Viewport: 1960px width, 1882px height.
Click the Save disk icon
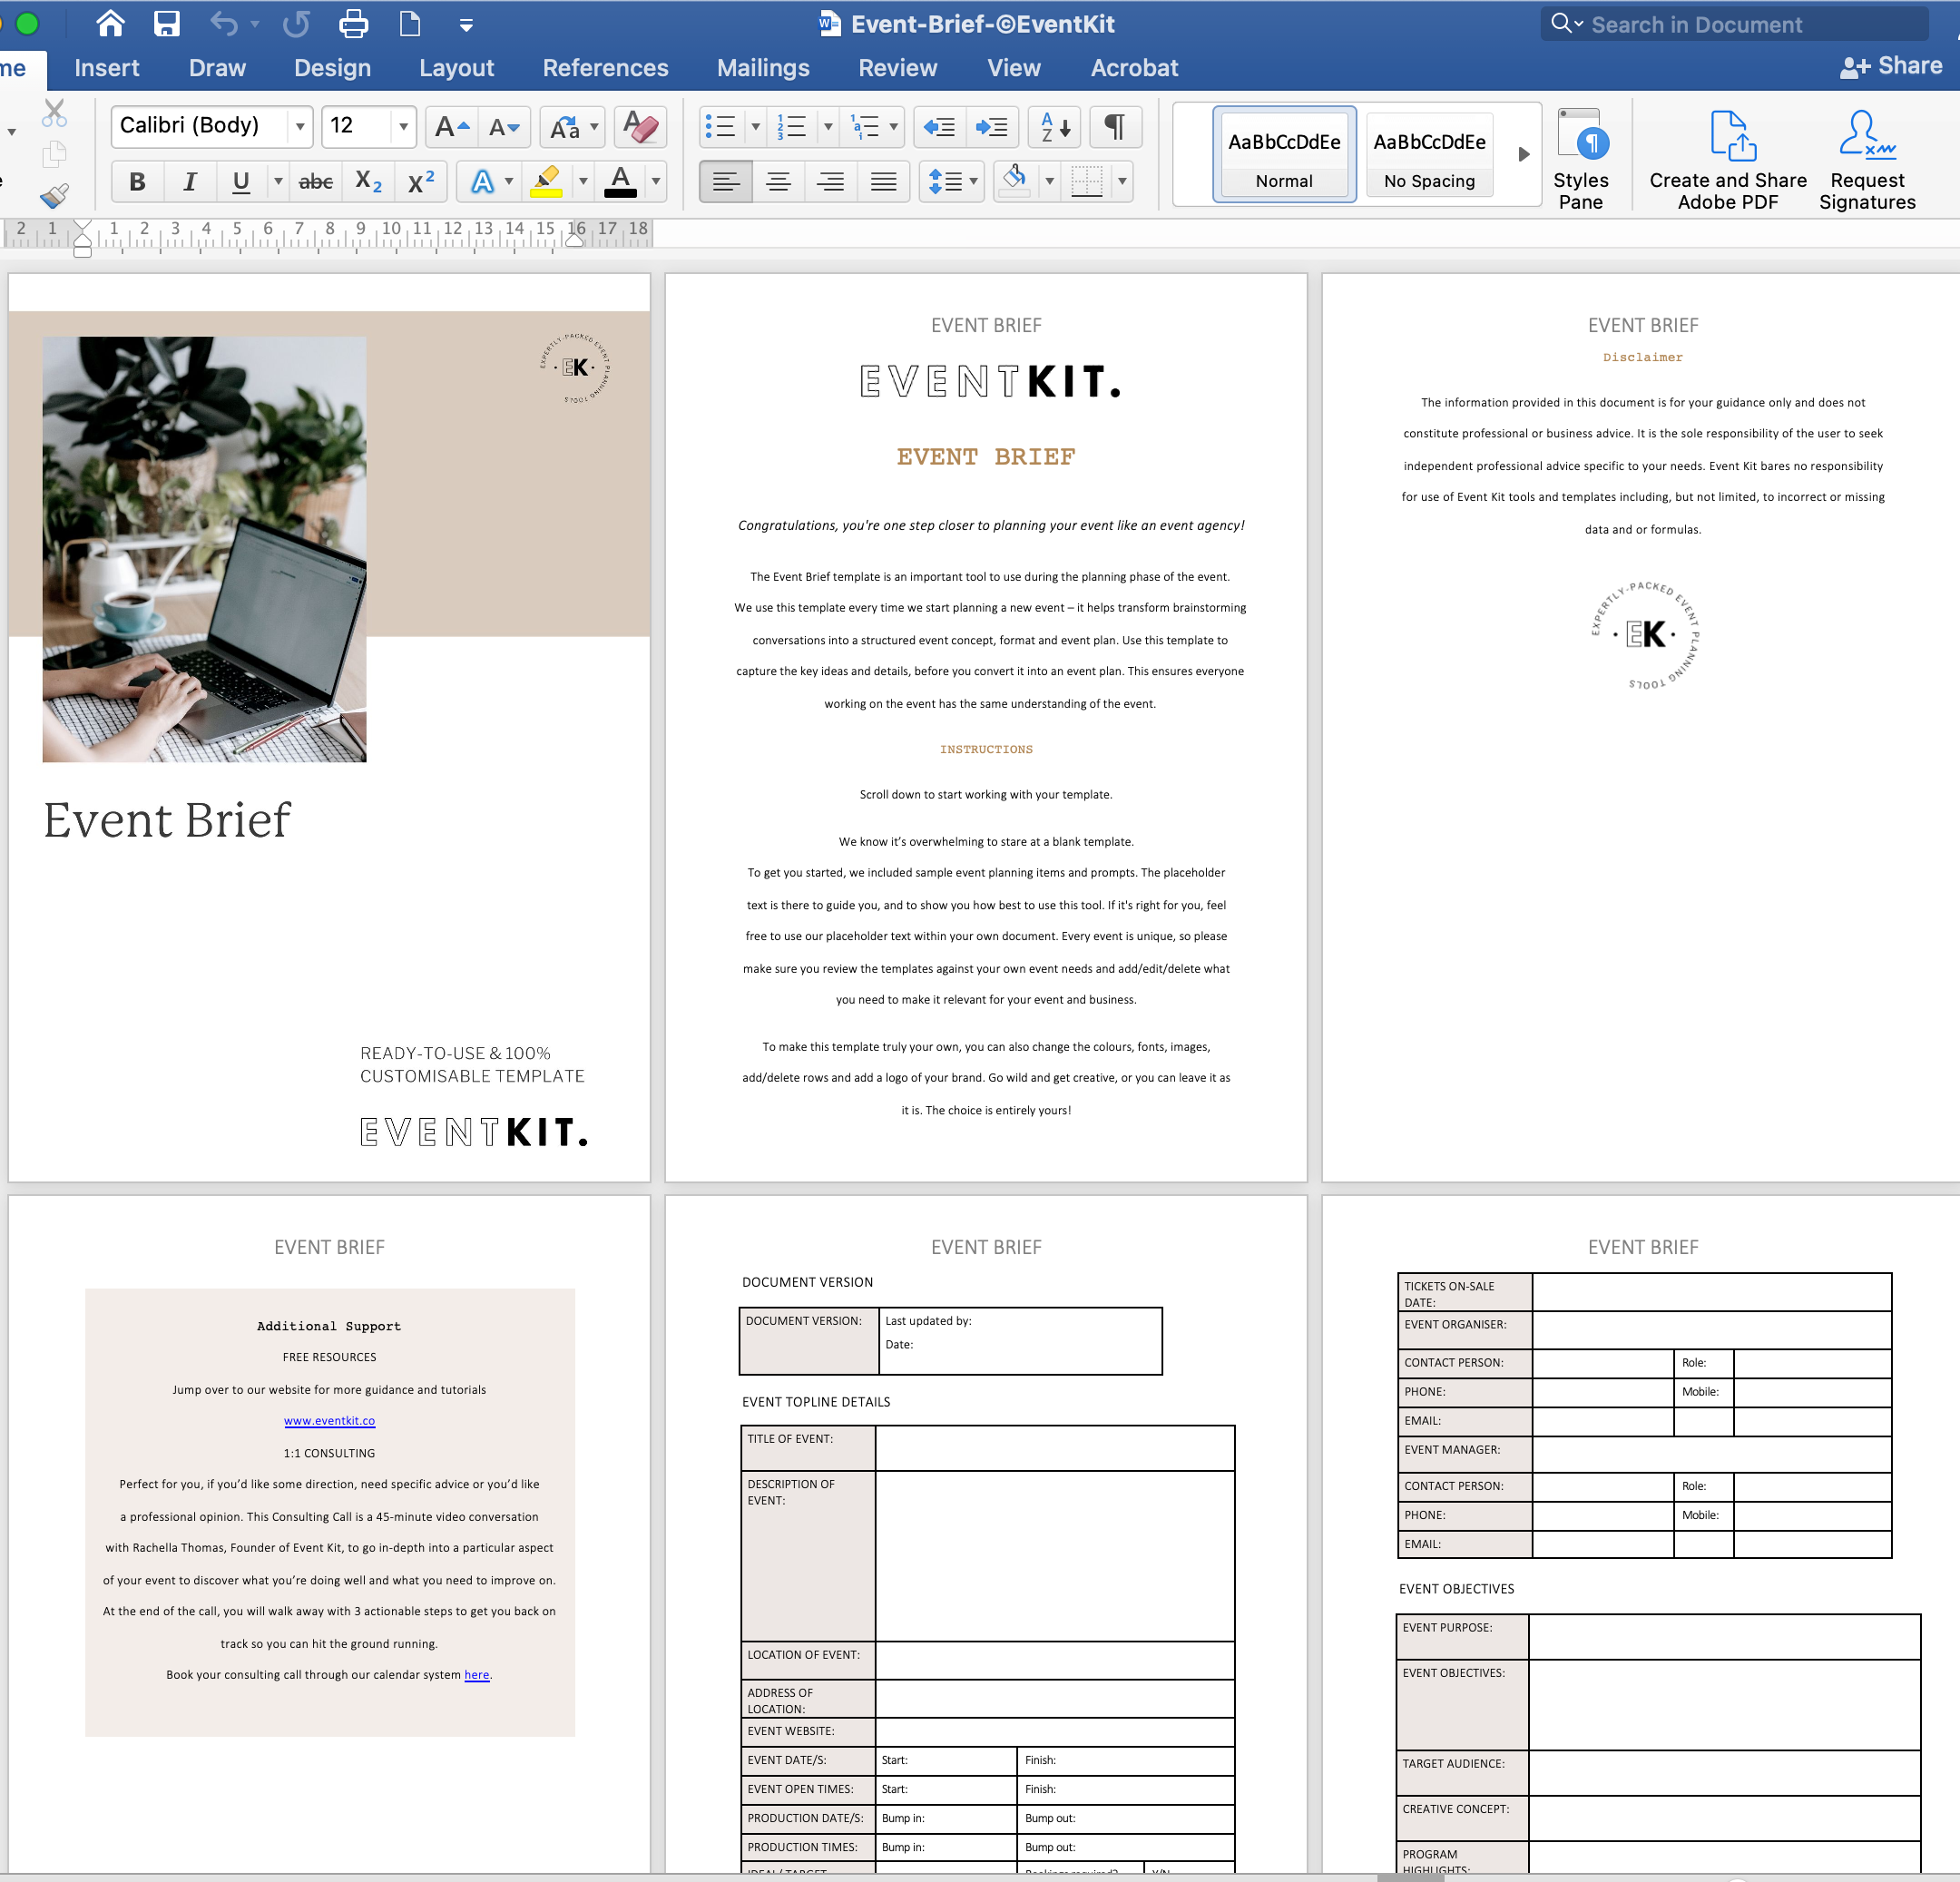point(166,24)
